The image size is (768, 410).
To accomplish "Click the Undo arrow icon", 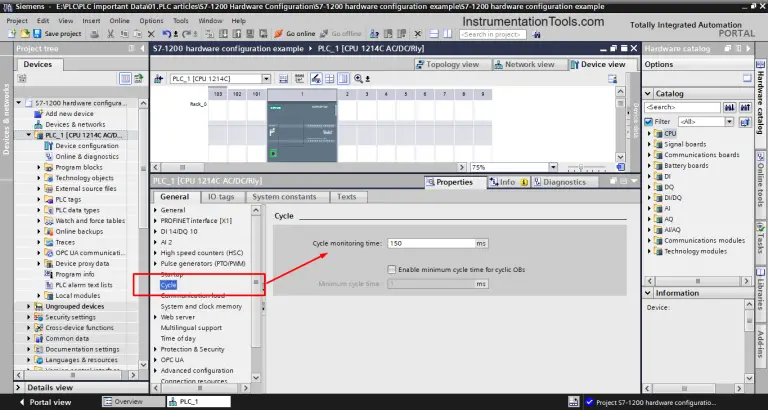I will pos(167,34).
